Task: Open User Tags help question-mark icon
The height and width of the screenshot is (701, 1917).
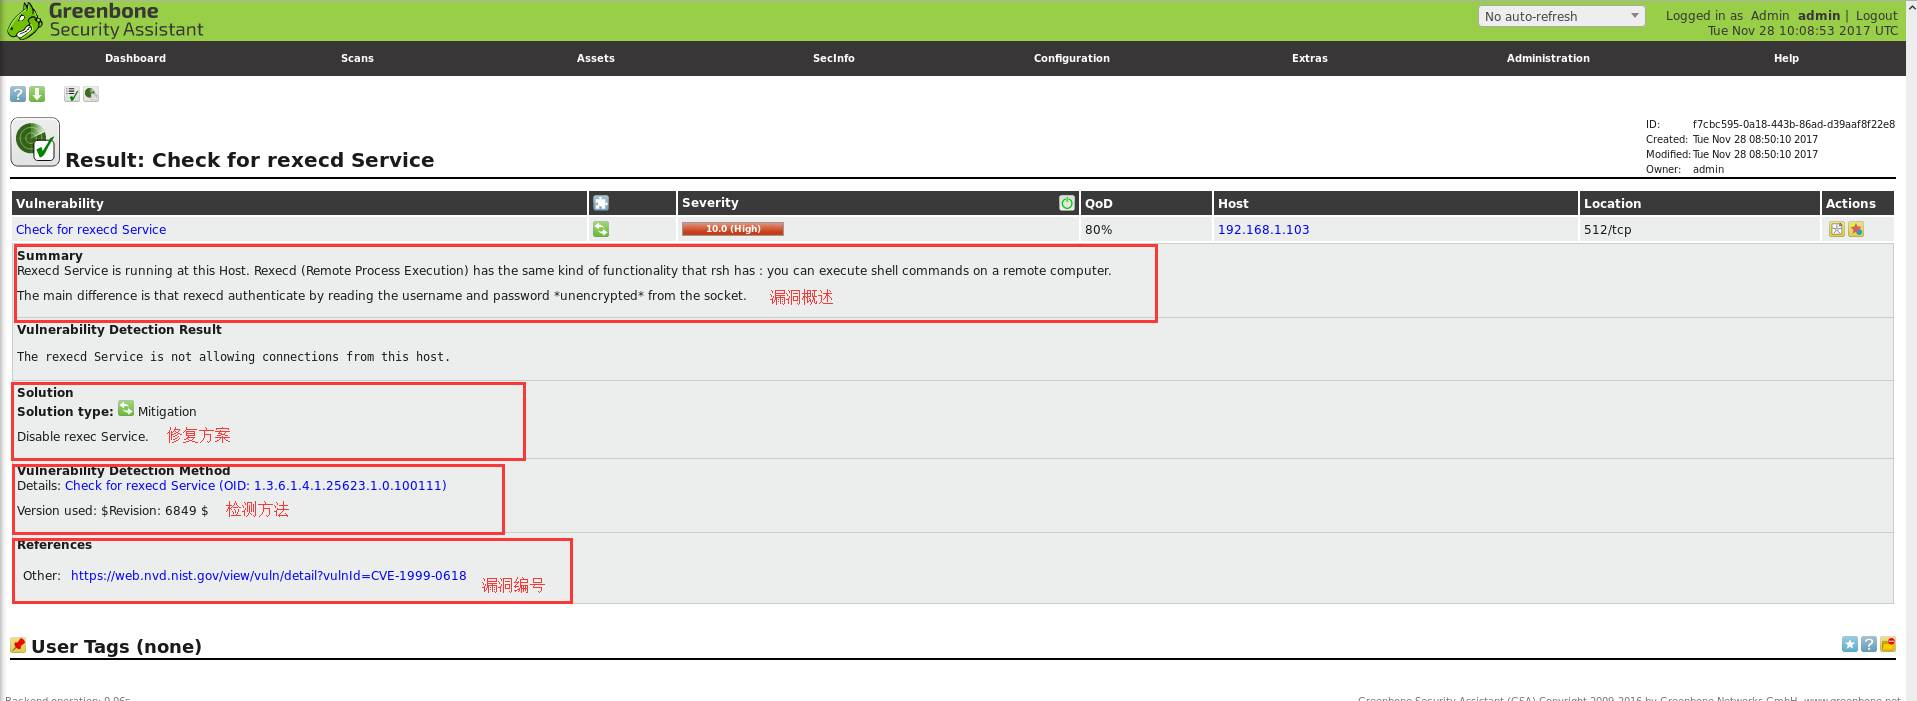Action: tap(1869, 644)
